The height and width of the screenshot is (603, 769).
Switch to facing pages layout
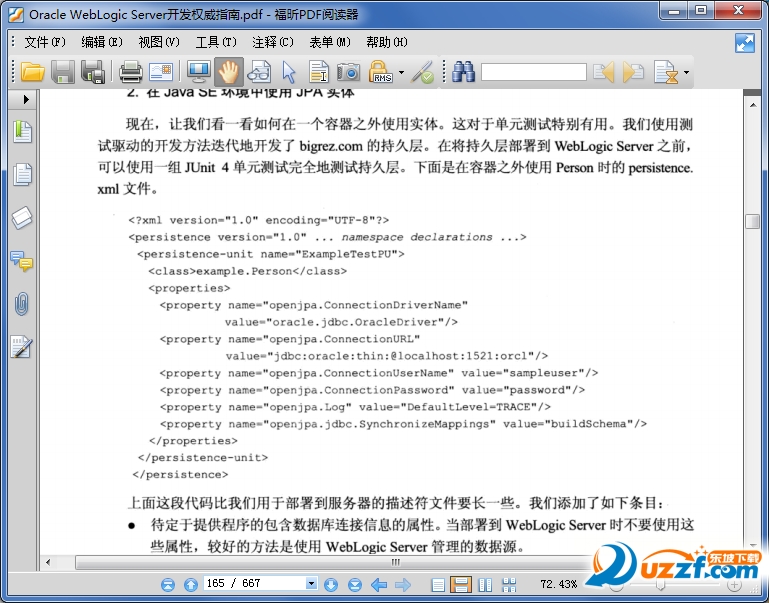pyautogui.click(x=485, y=584)
